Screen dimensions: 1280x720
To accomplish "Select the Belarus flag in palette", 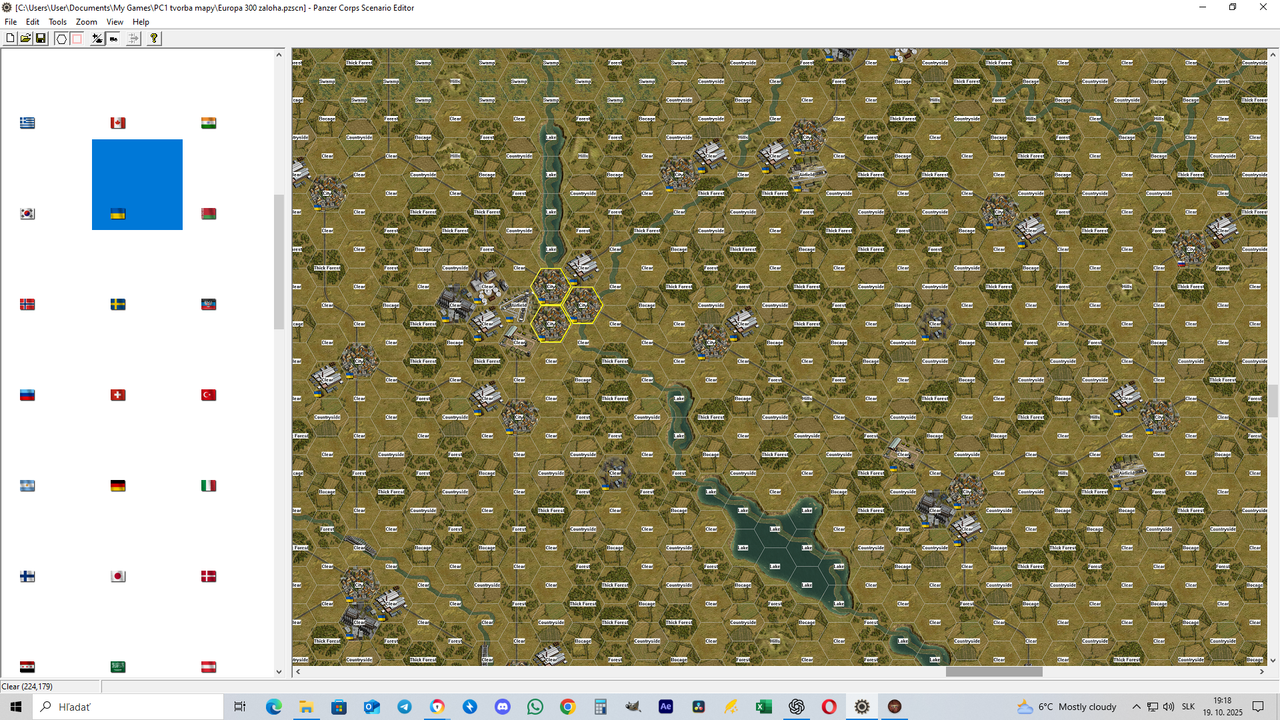I will coord(208,214).
